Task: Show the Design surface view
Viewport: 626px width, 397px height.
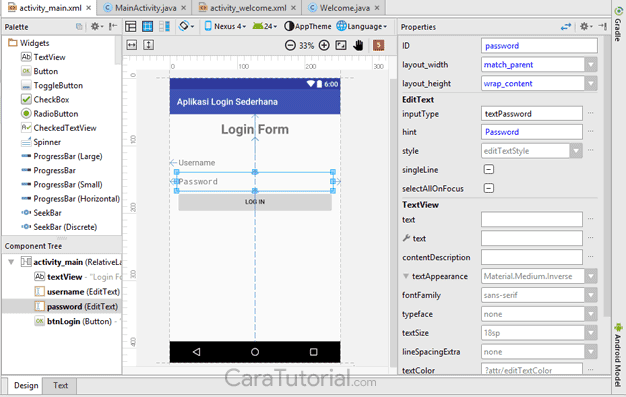Action: (131, 26)
